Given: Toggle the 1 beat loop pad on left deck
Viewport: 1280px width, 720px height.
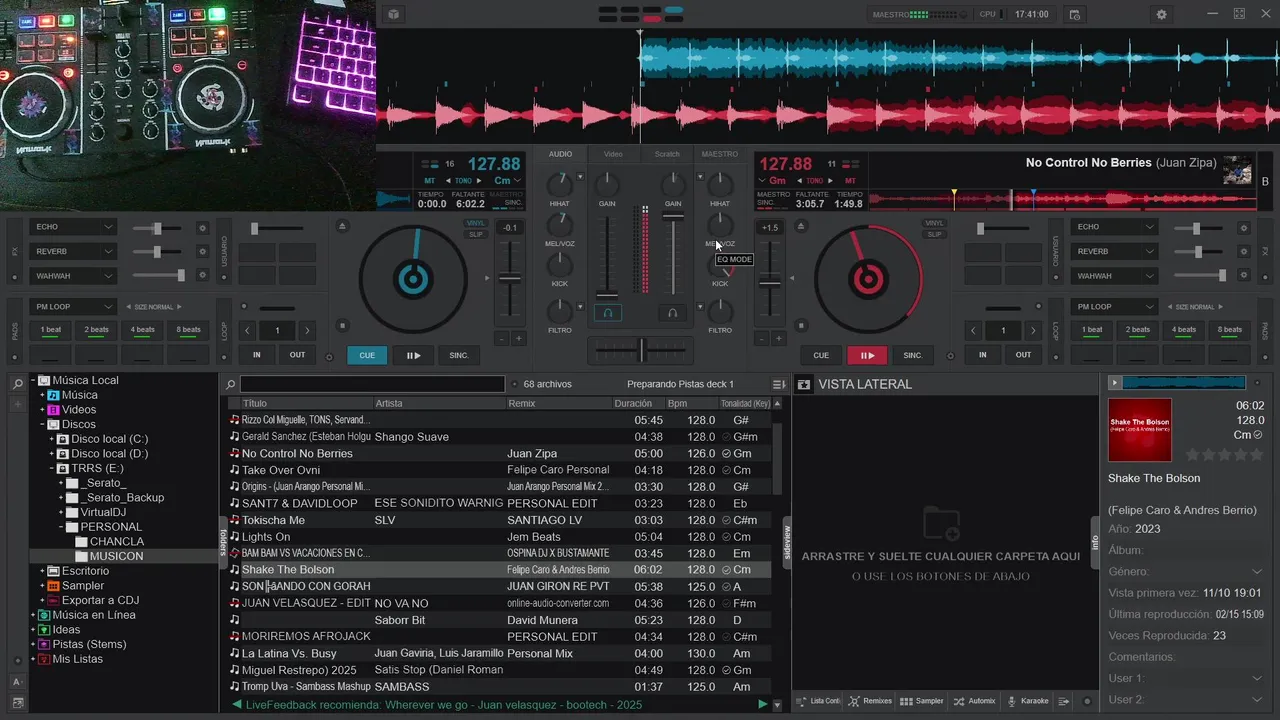Looking at the screenshot, I should click(50, 329).
